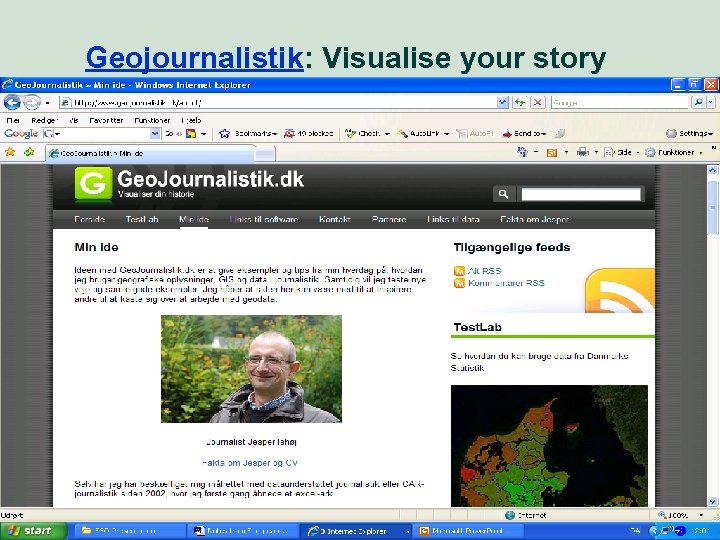Go to the TestLab navigation item

(142, 219)
